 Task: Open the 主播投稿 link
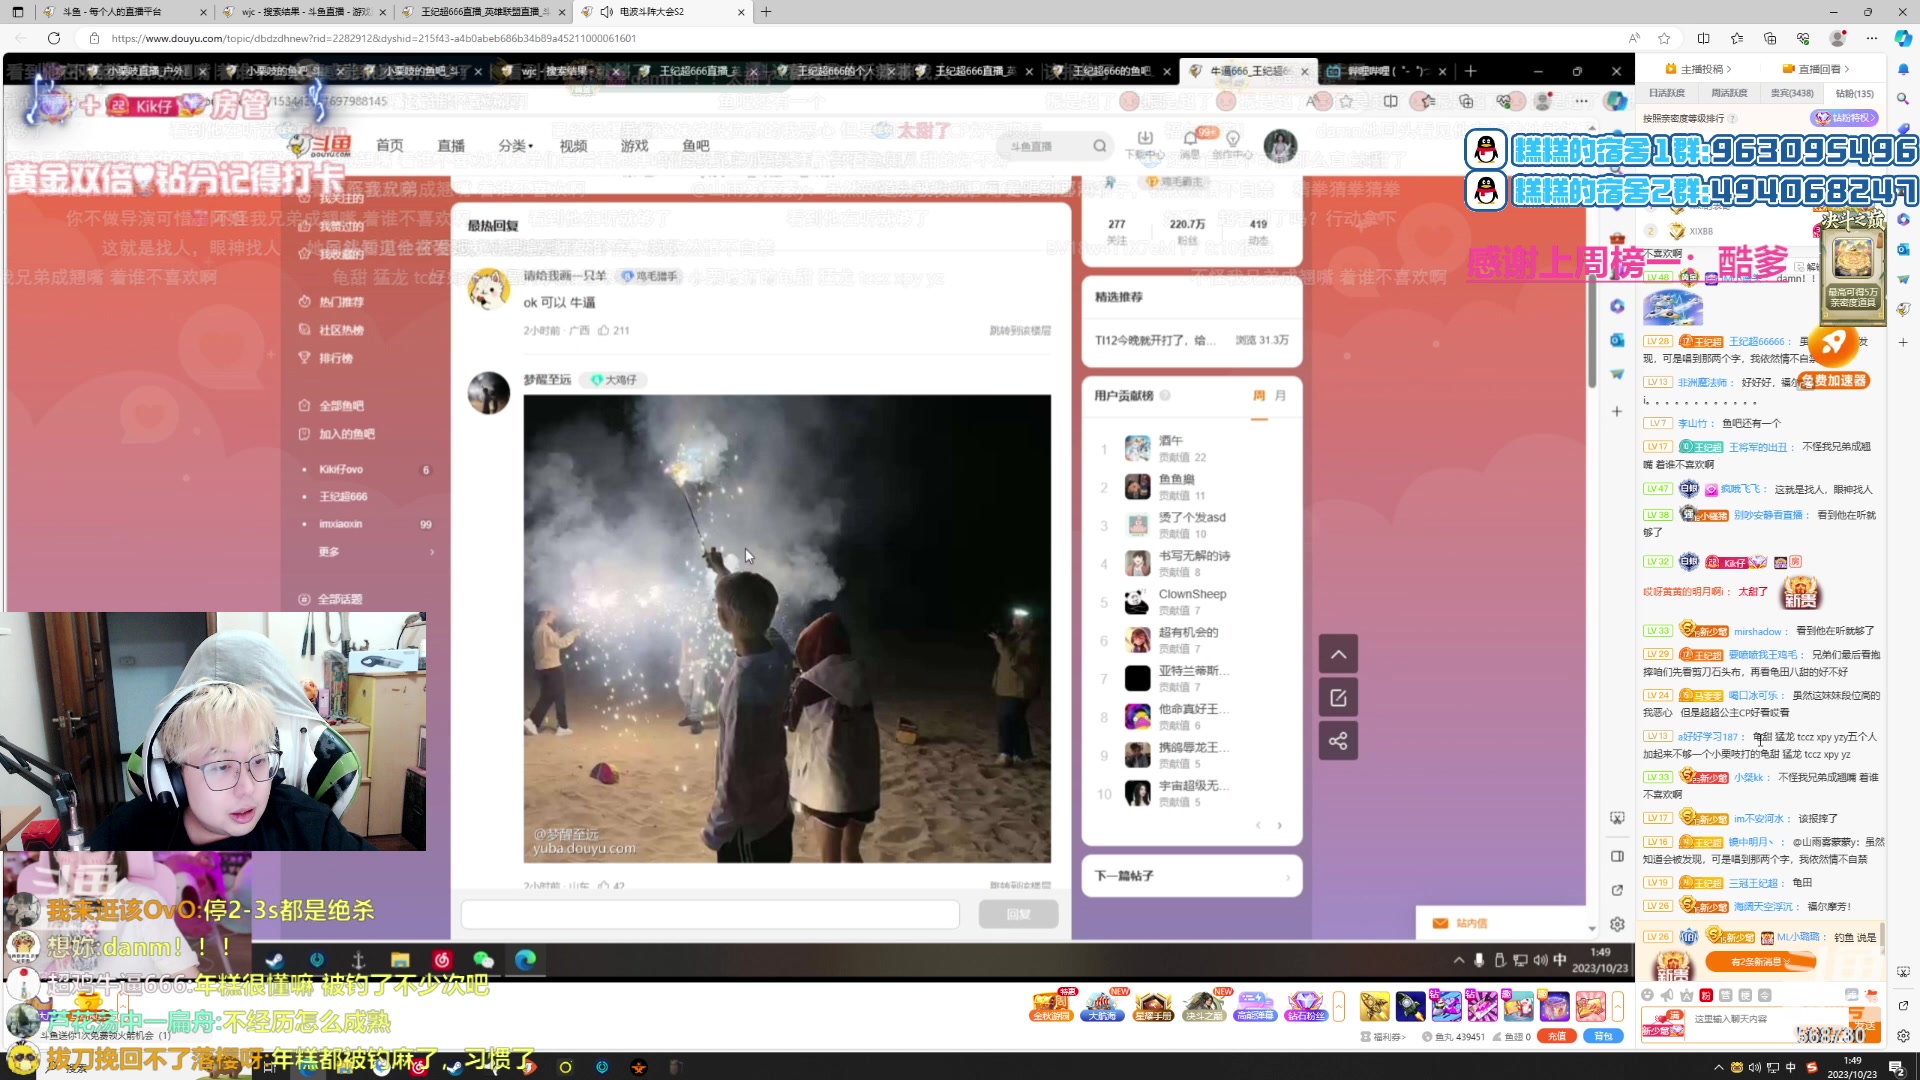click(1698, 69)
